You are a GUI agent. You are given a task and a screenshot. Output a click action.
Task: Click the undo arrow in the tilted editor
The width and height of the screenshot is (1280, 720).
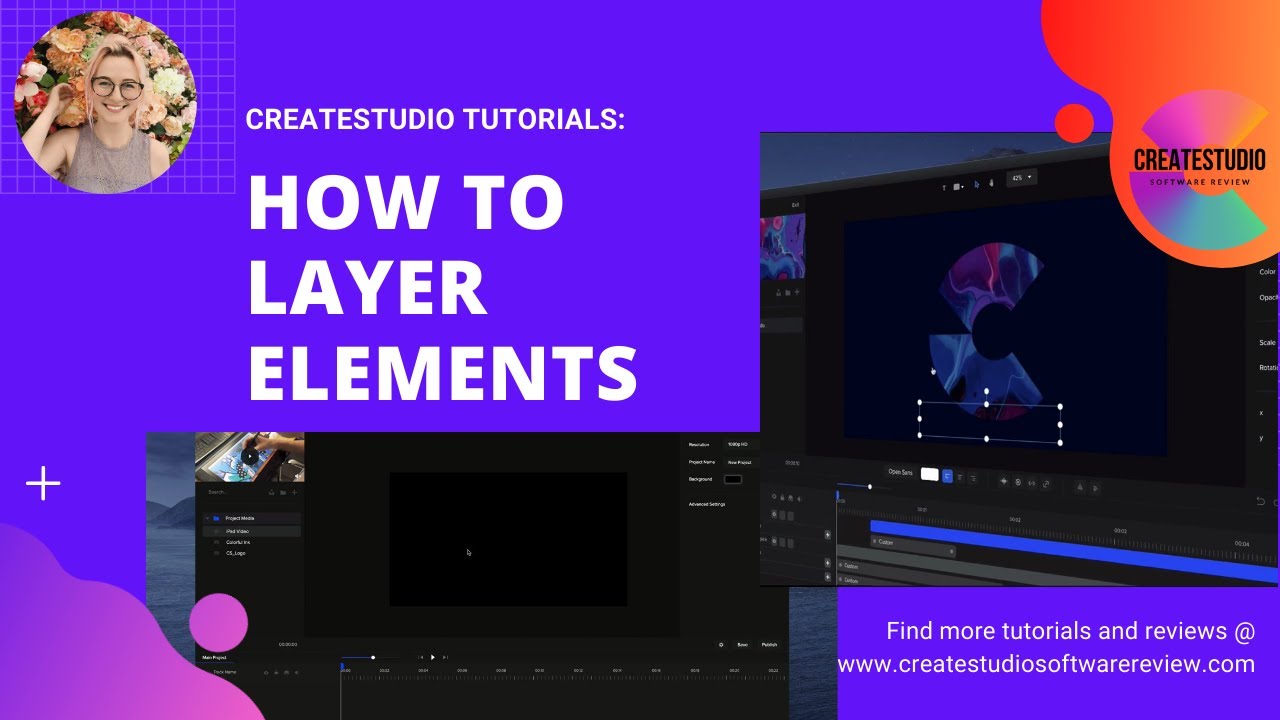click(x=1260, y=501)
